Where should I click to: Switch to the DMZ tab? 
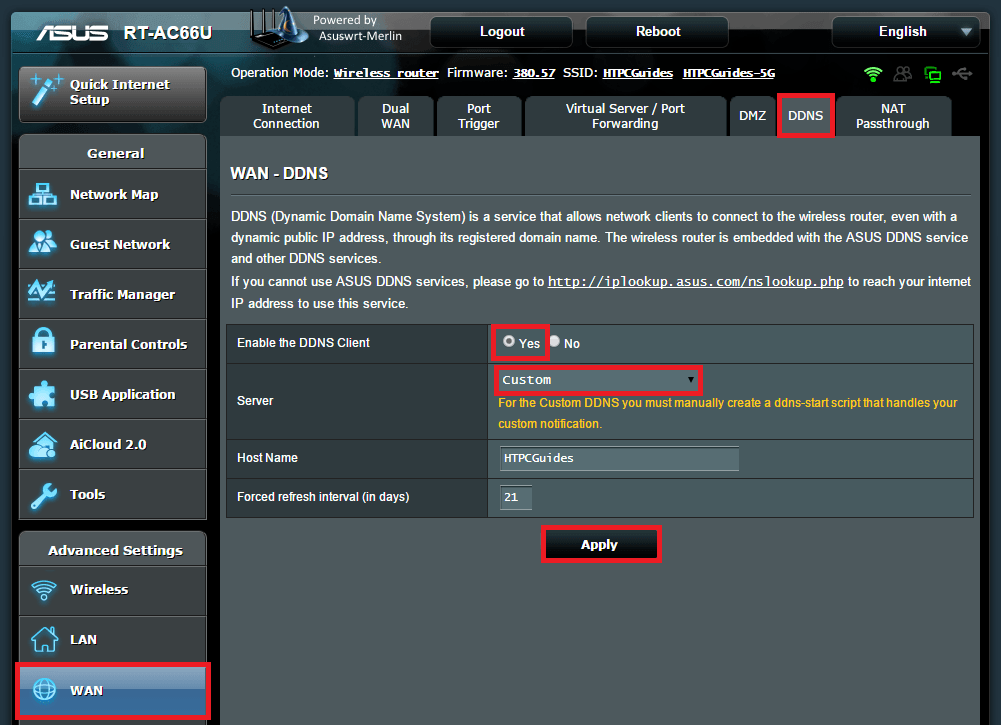752,116
